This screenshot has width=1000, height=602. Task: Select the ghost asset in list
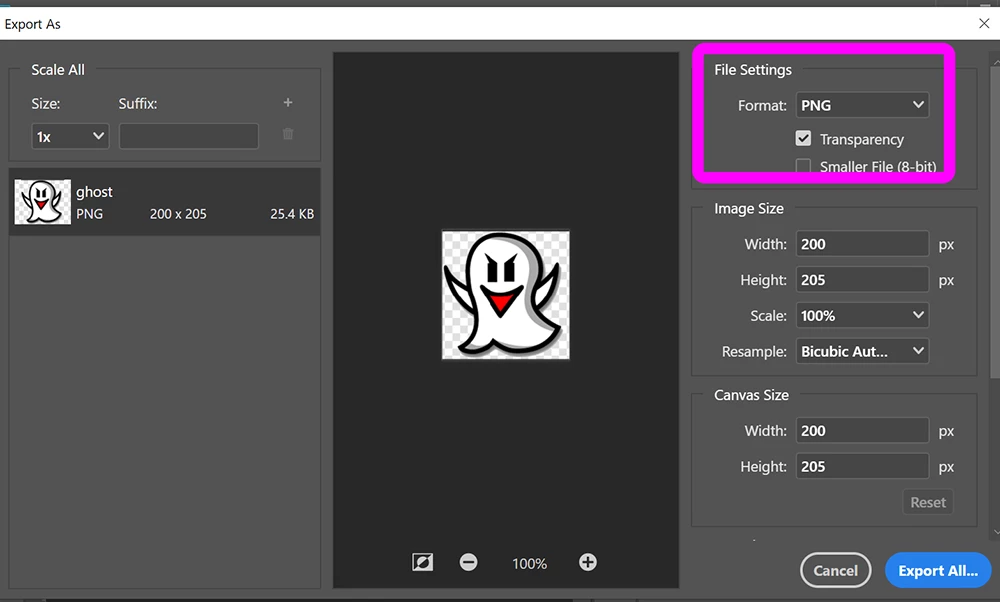point(165,202)
